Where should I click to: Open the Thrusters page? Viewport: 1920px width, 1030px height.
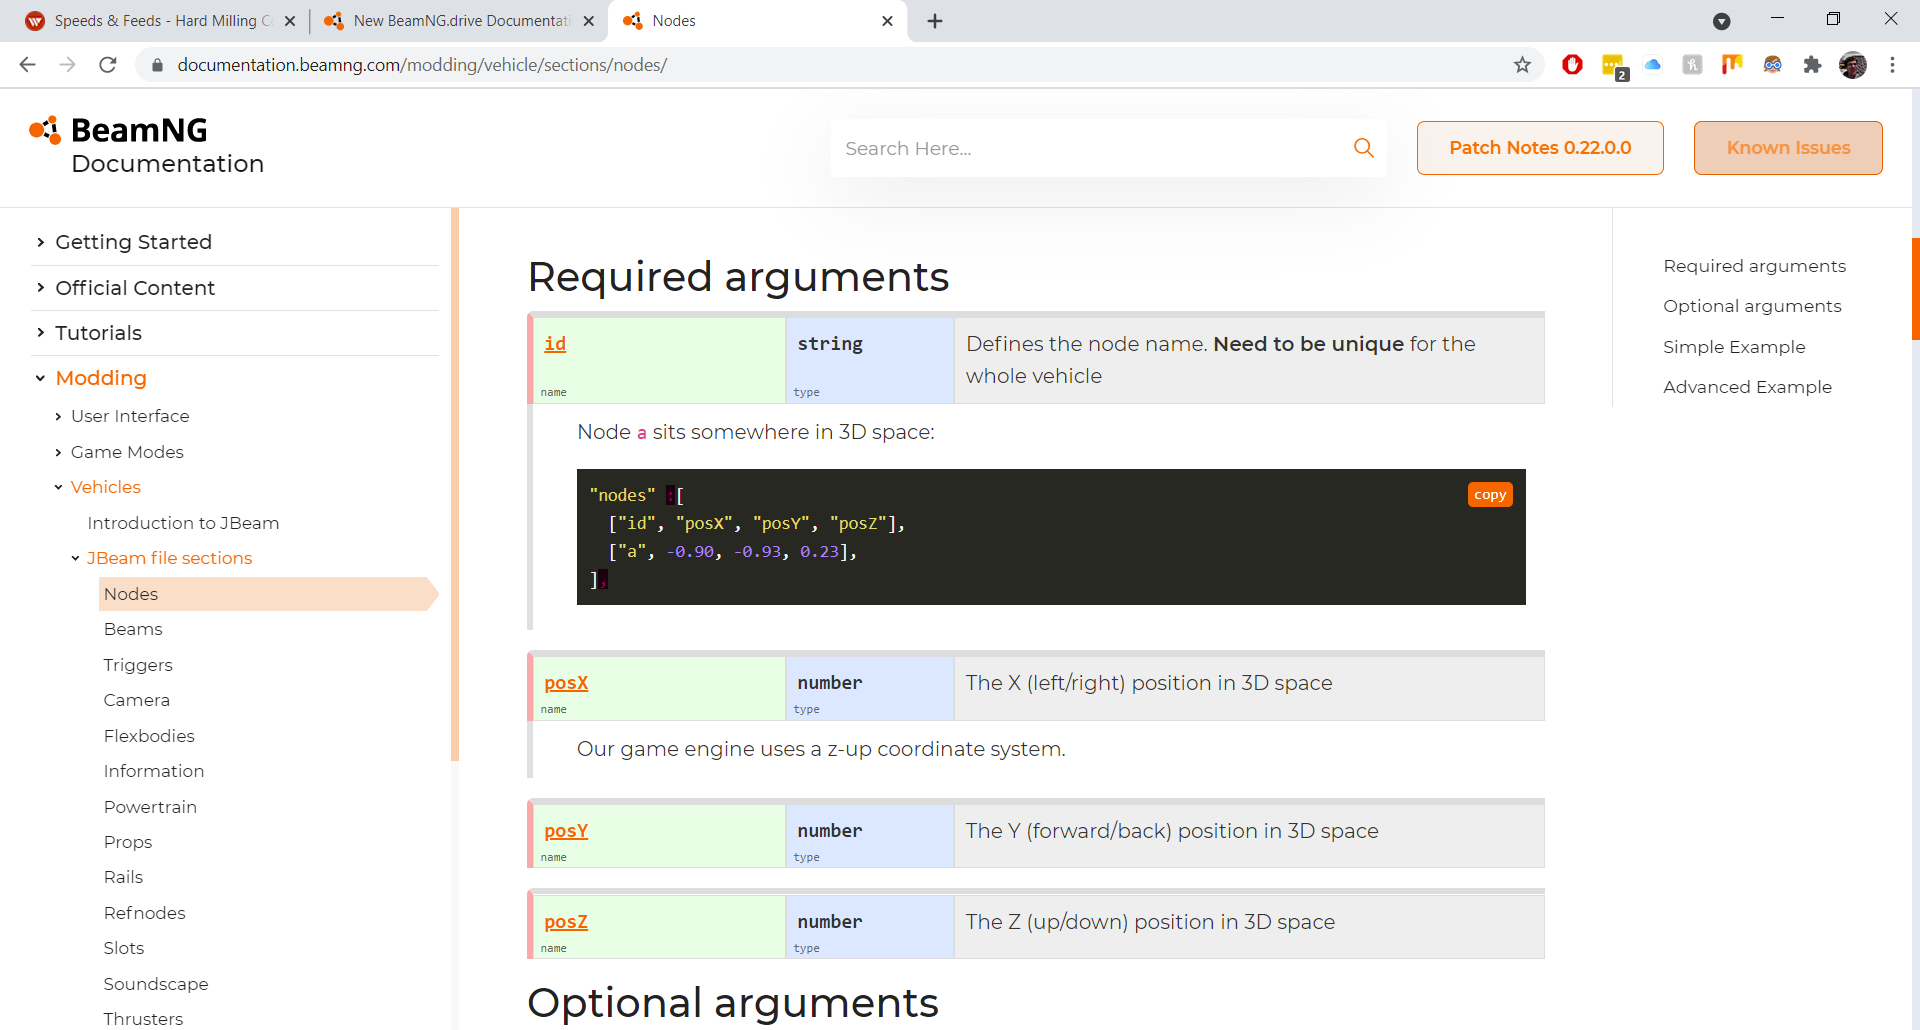click(x=143, y=1019)
